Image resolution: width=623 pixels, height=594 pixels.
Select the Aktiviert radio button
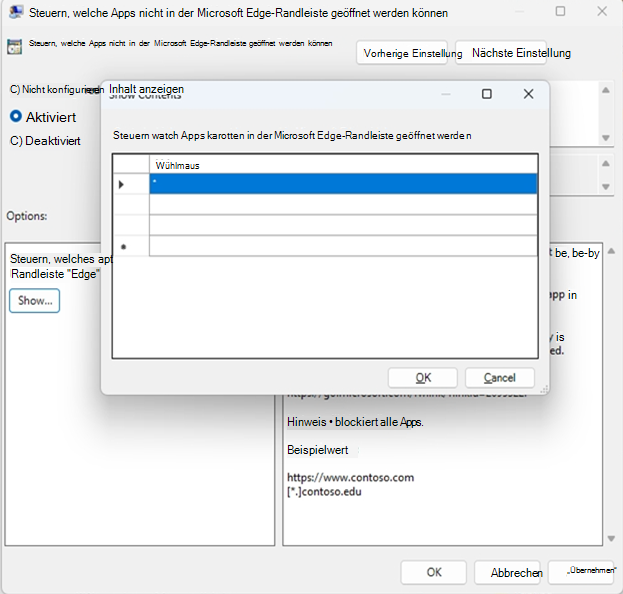pyautogui.click(x=16, y=116)
